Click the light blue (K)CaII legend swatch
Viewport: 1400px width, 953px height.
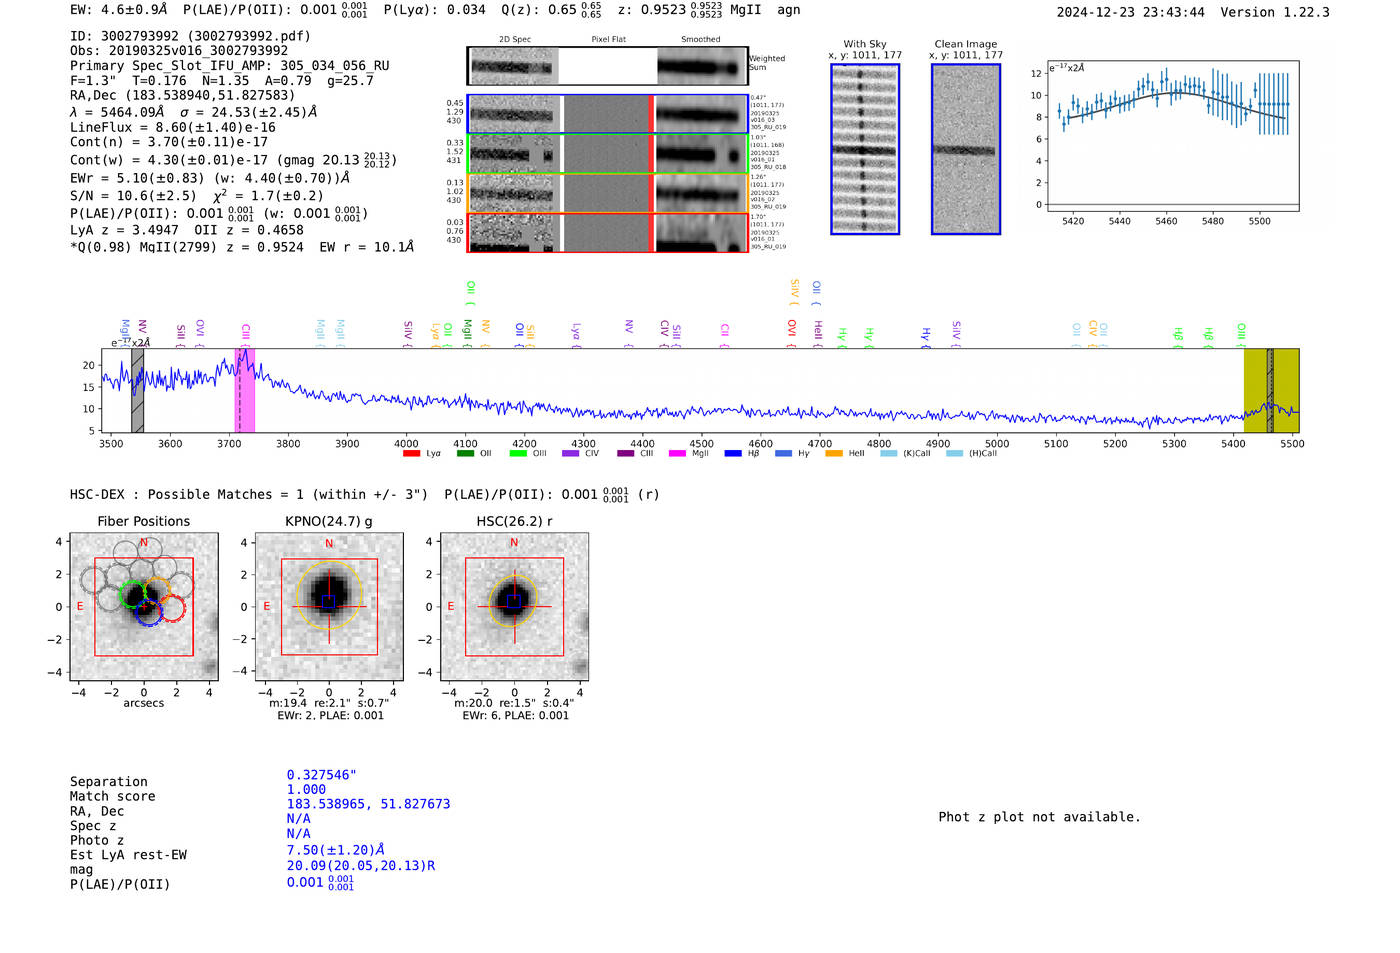coord(888,453)
